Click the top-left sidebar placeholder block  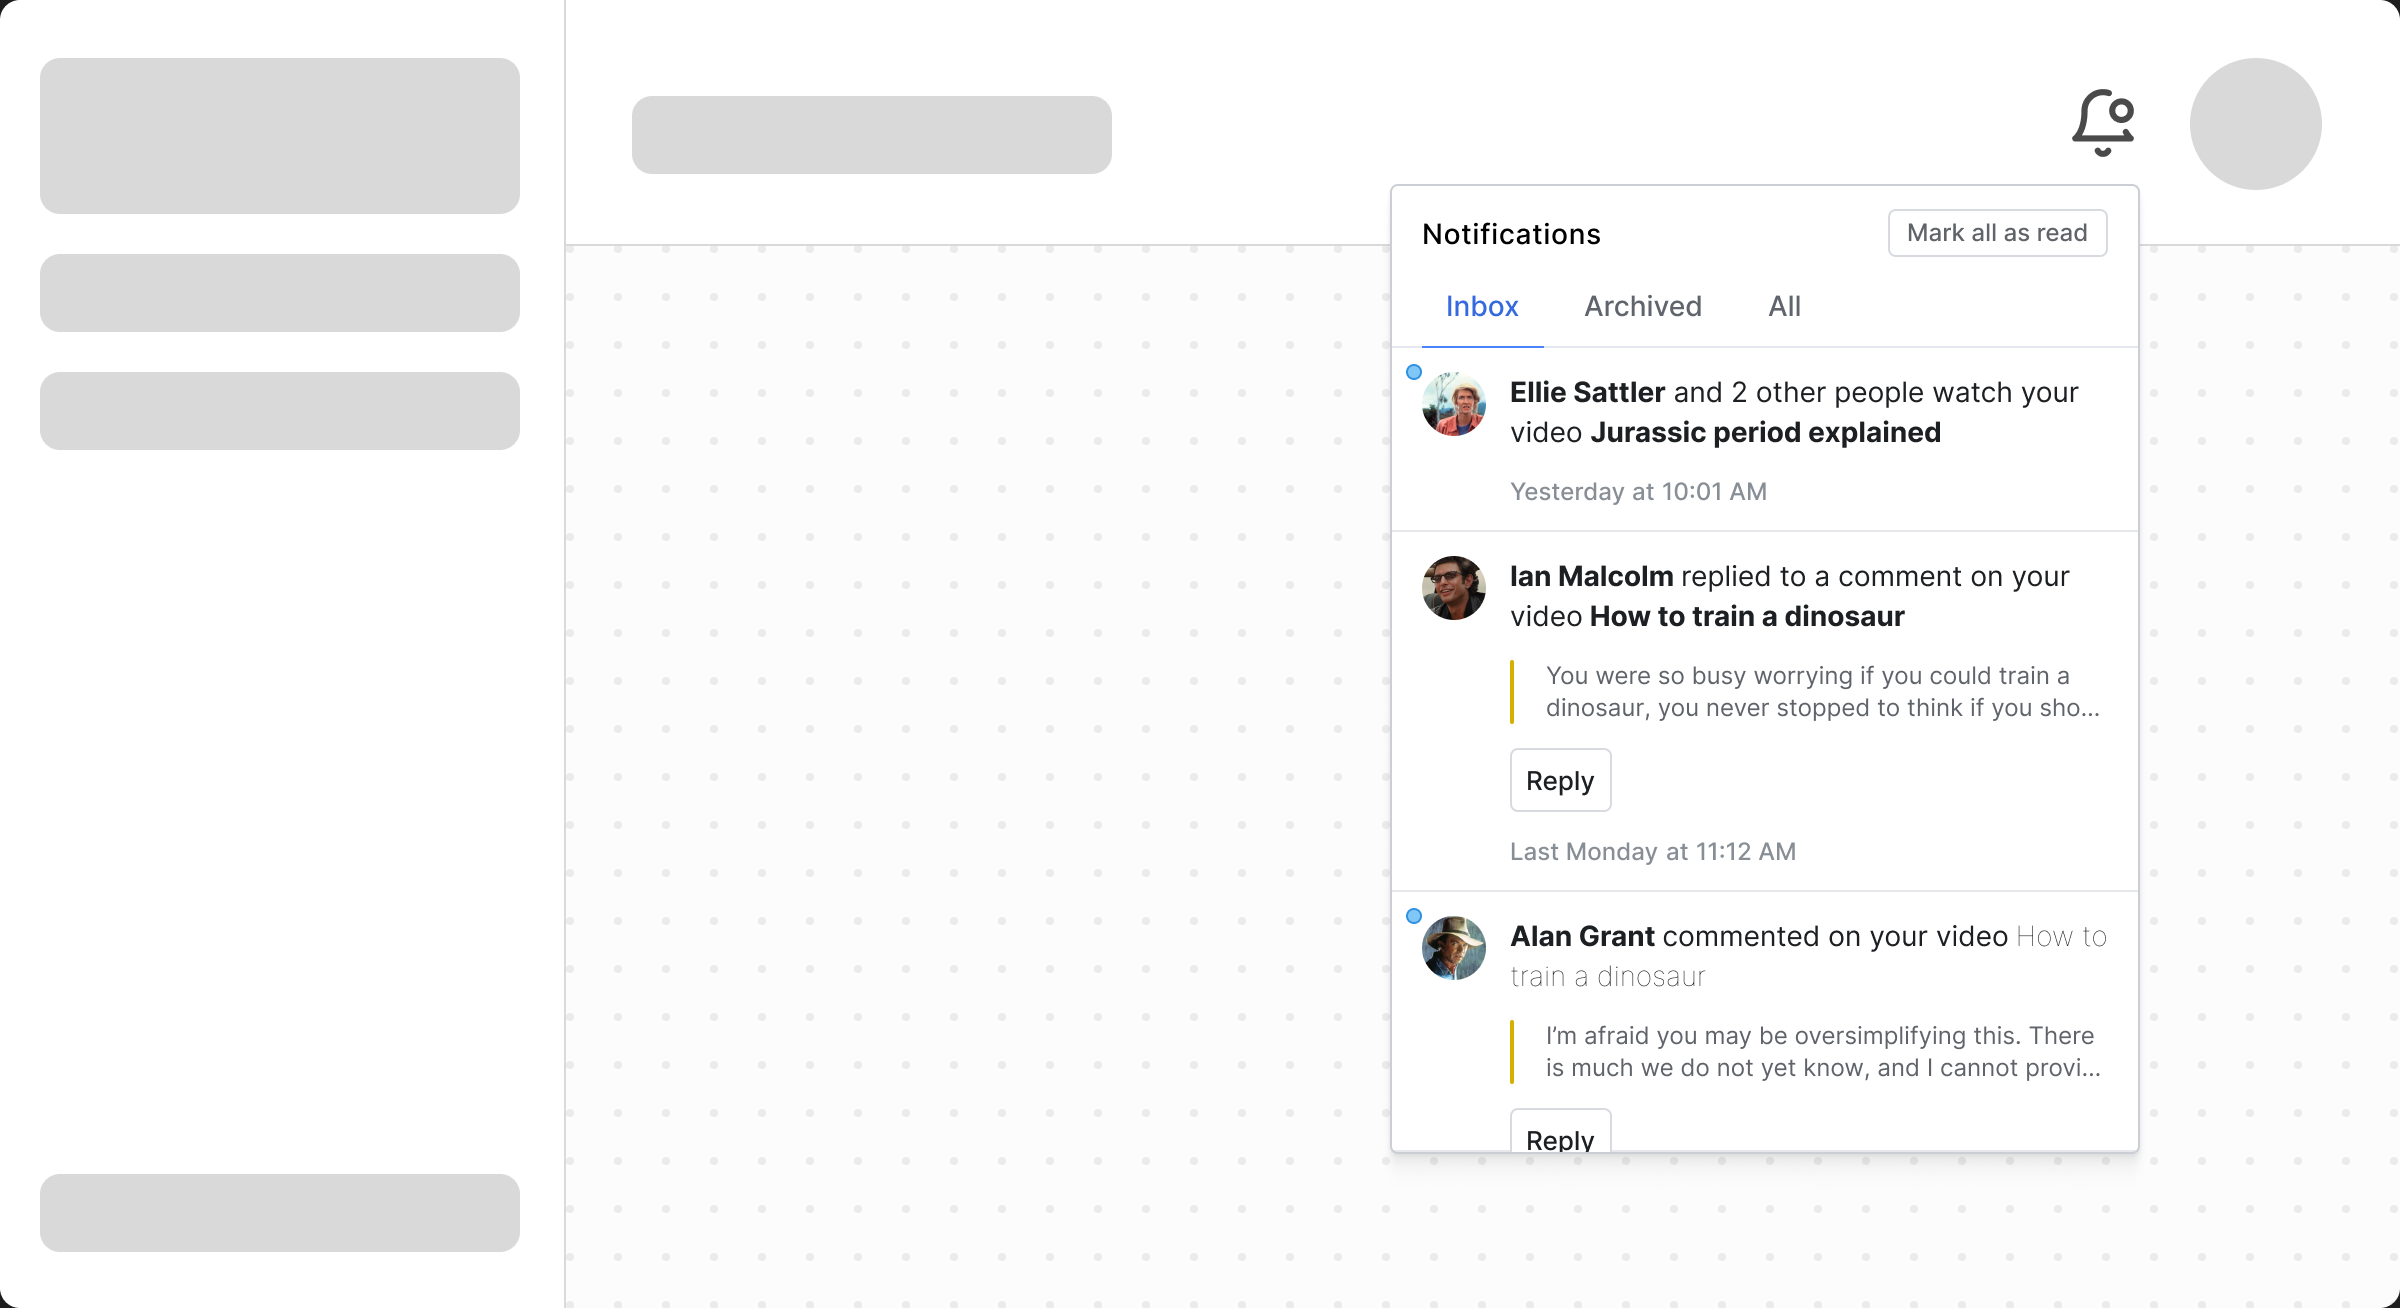tap(280, 136)
